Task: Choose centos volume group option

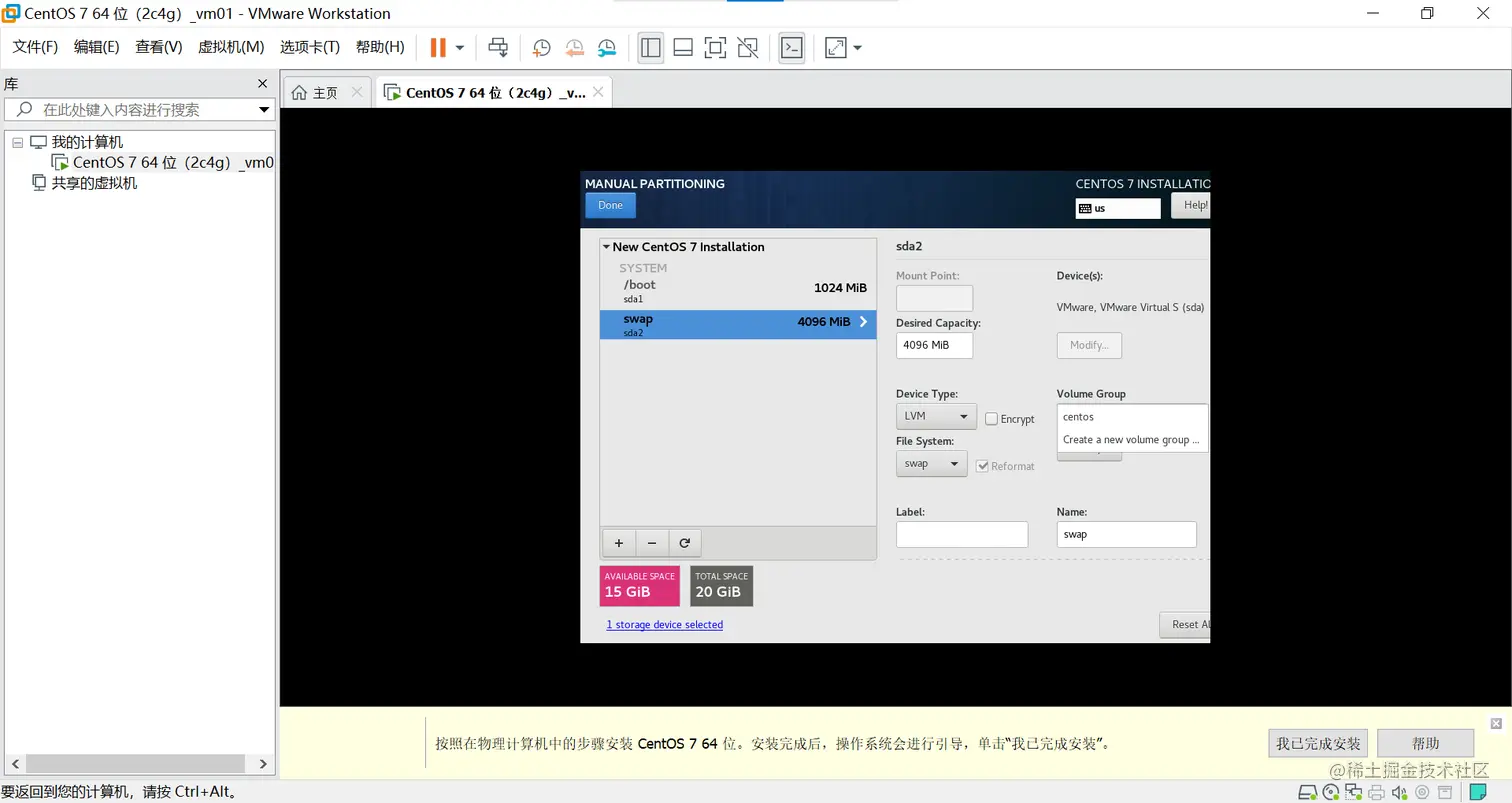Action: coord(1132,417)
